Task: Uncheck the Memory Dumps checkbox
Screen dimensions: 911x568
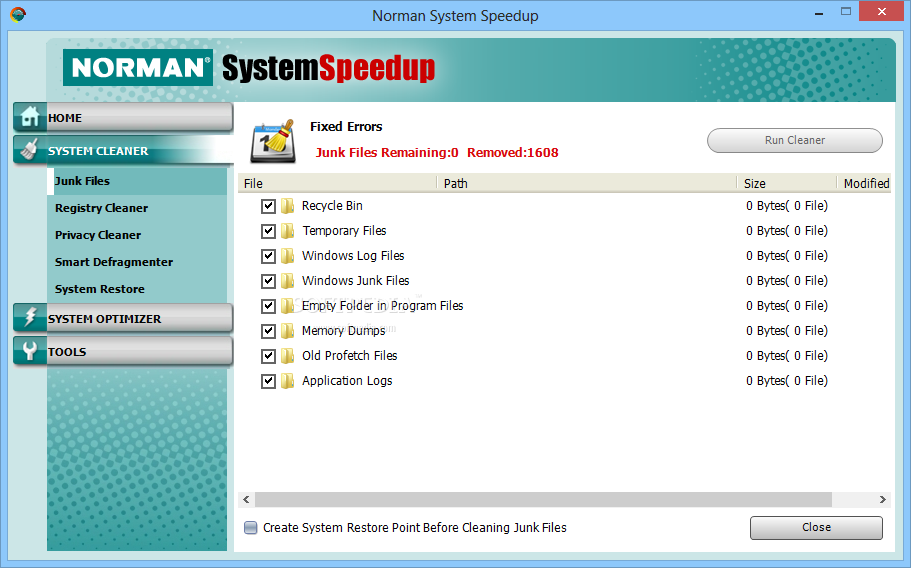Action: click(x=268, y=331)
